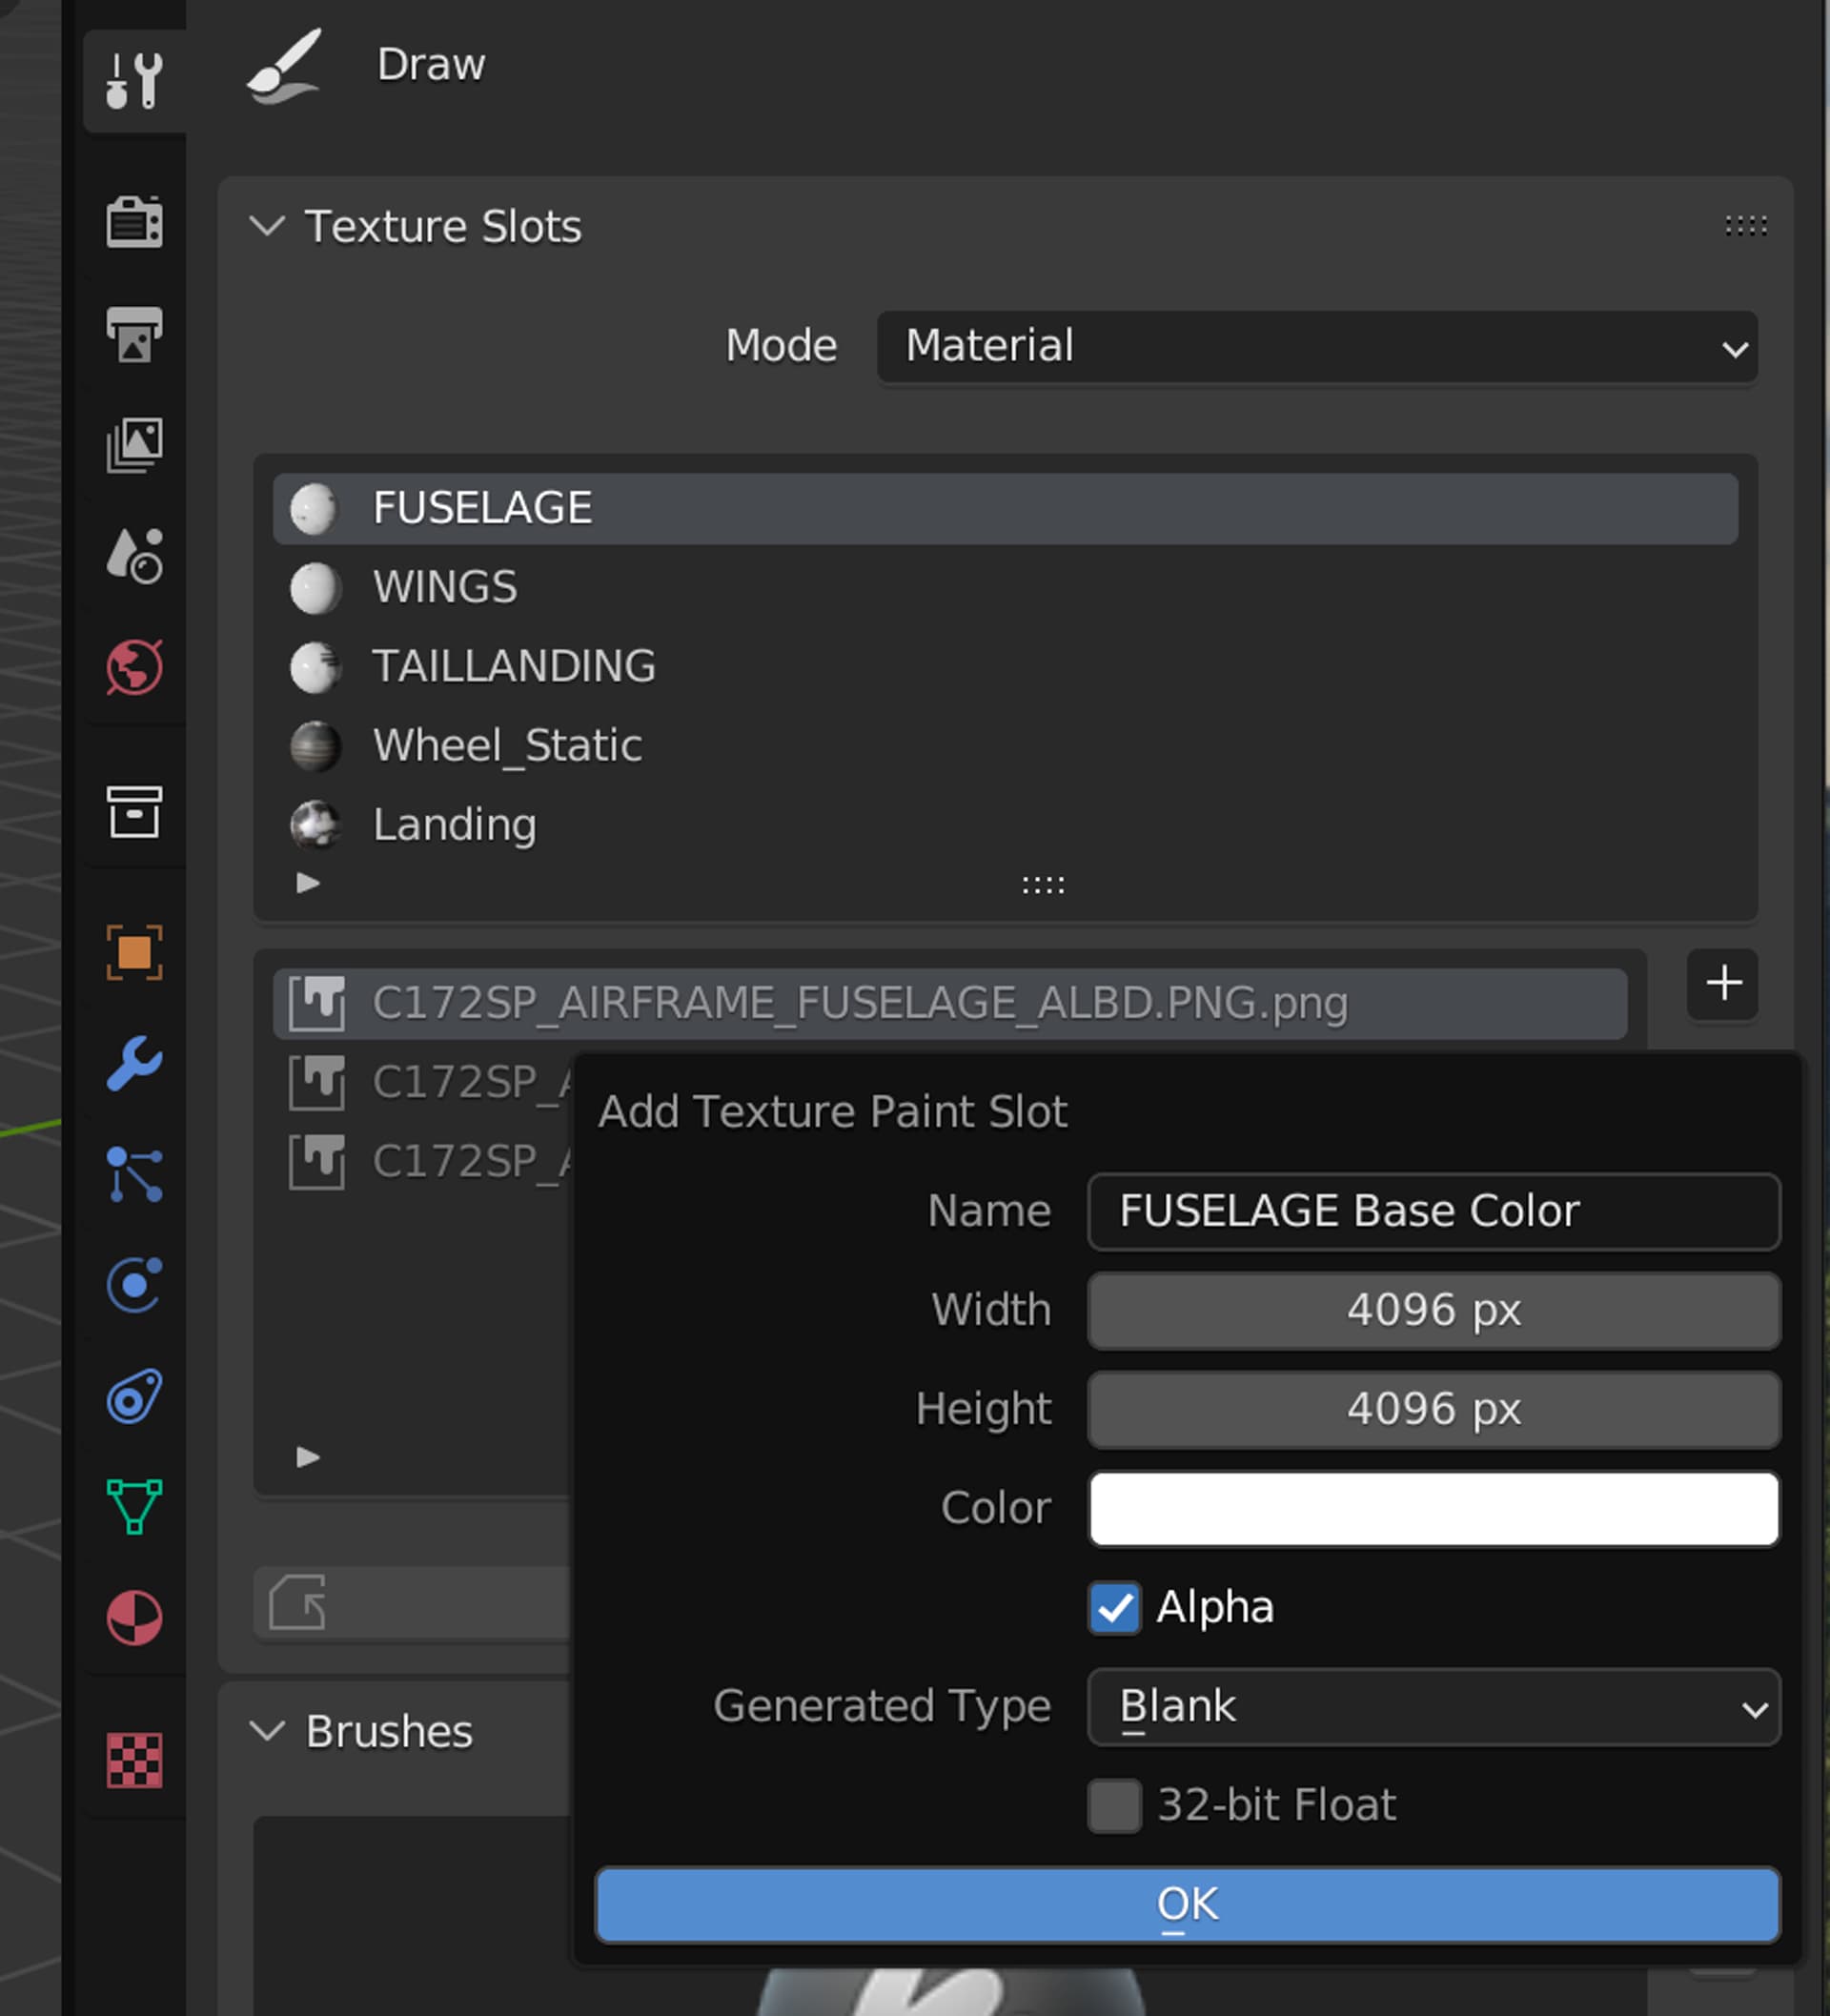Select the FUSELAGE material slot
Viewport: 1830px width, 2016px height.
point(1005,508)
